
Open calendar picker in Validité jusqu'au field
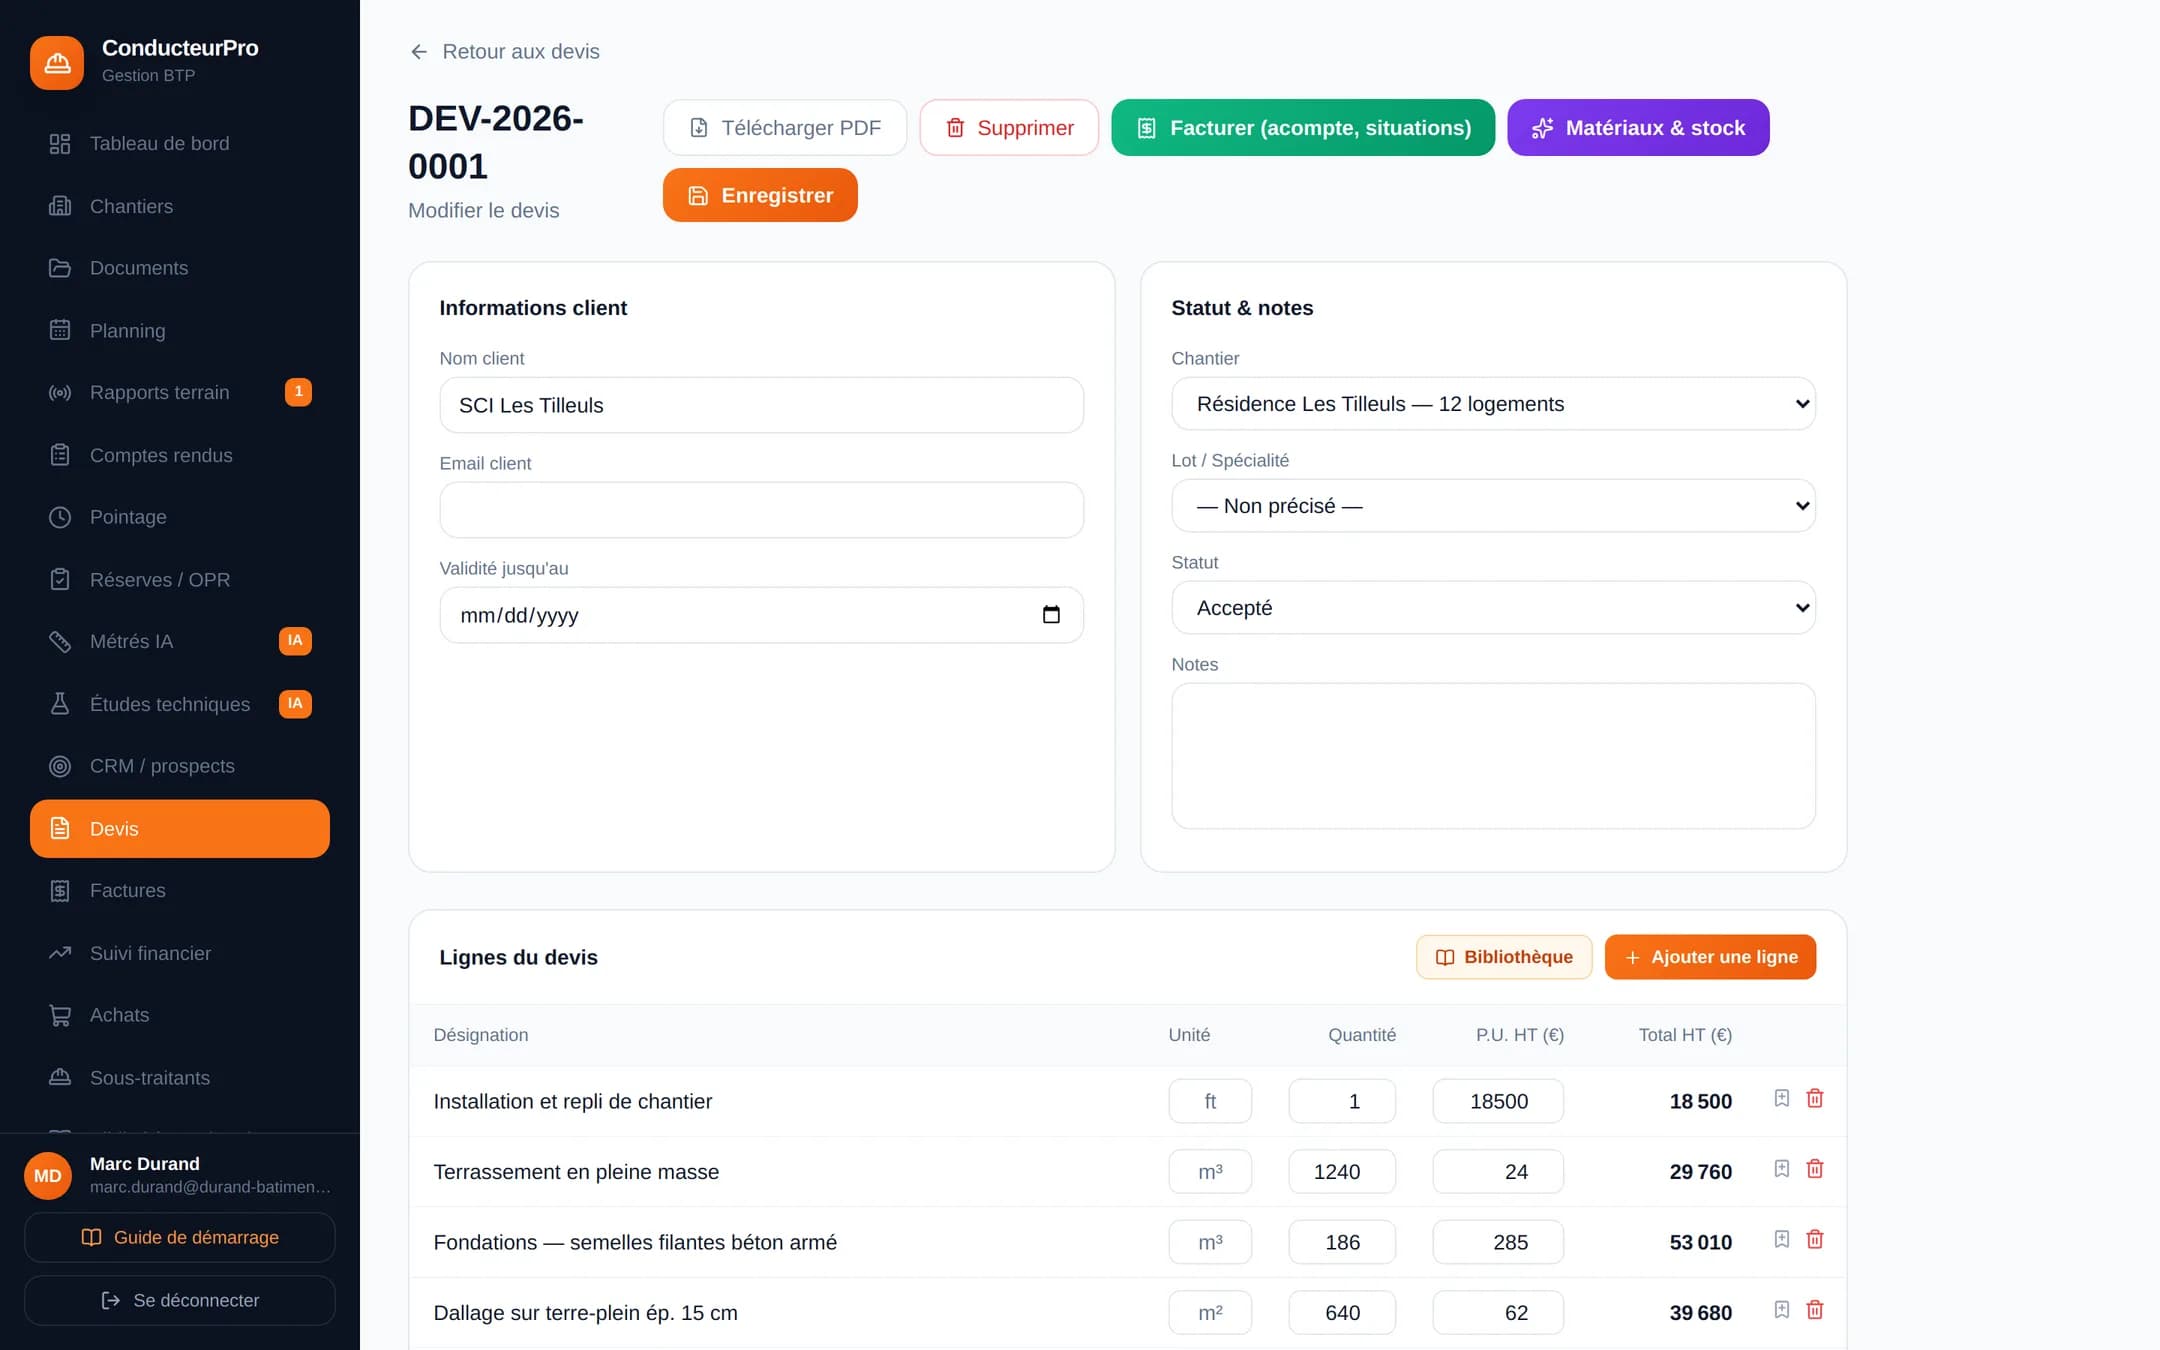pyautogui.click(x=1051, y=615)
